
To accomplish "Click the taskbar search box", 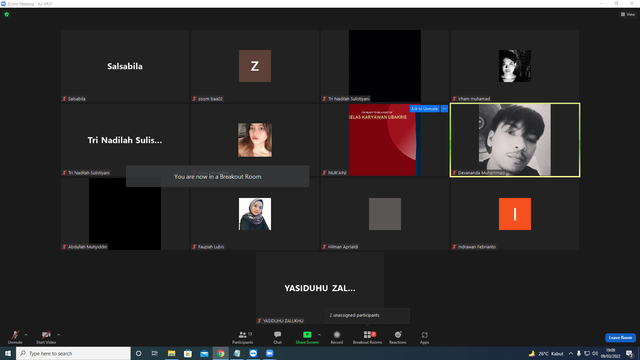I will 73,353.
